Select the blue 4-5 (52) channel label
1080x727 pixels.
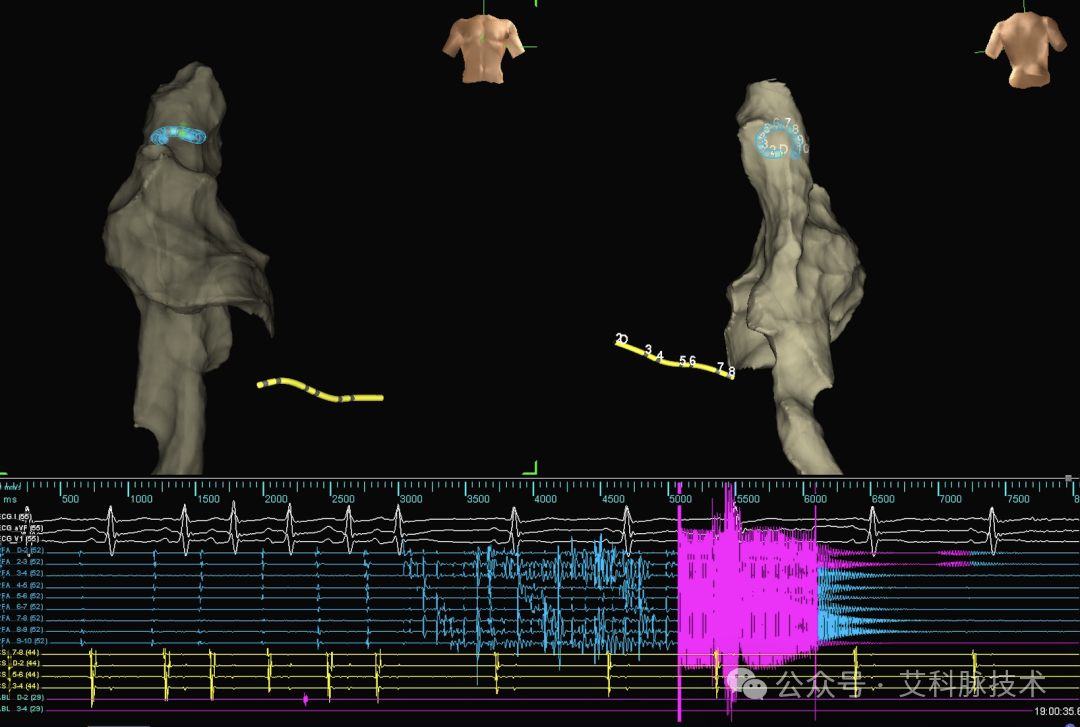(x=21, y=585)
